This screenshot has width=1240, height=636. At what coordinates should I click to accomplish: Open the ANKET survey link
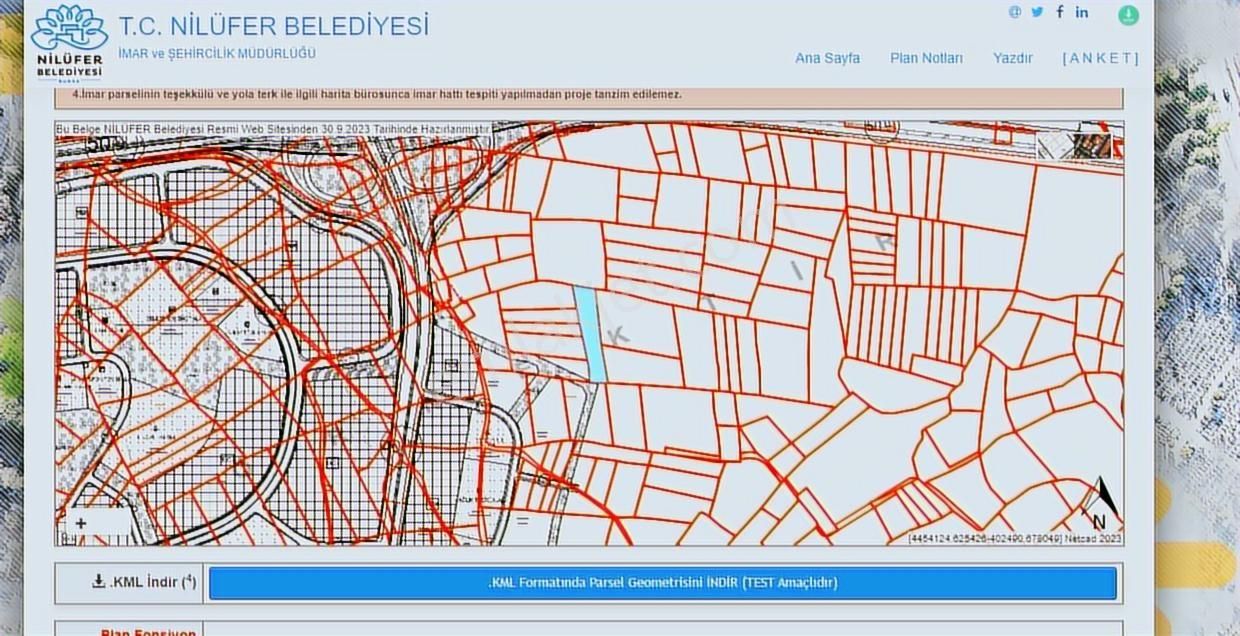(x=1100, y=58)
